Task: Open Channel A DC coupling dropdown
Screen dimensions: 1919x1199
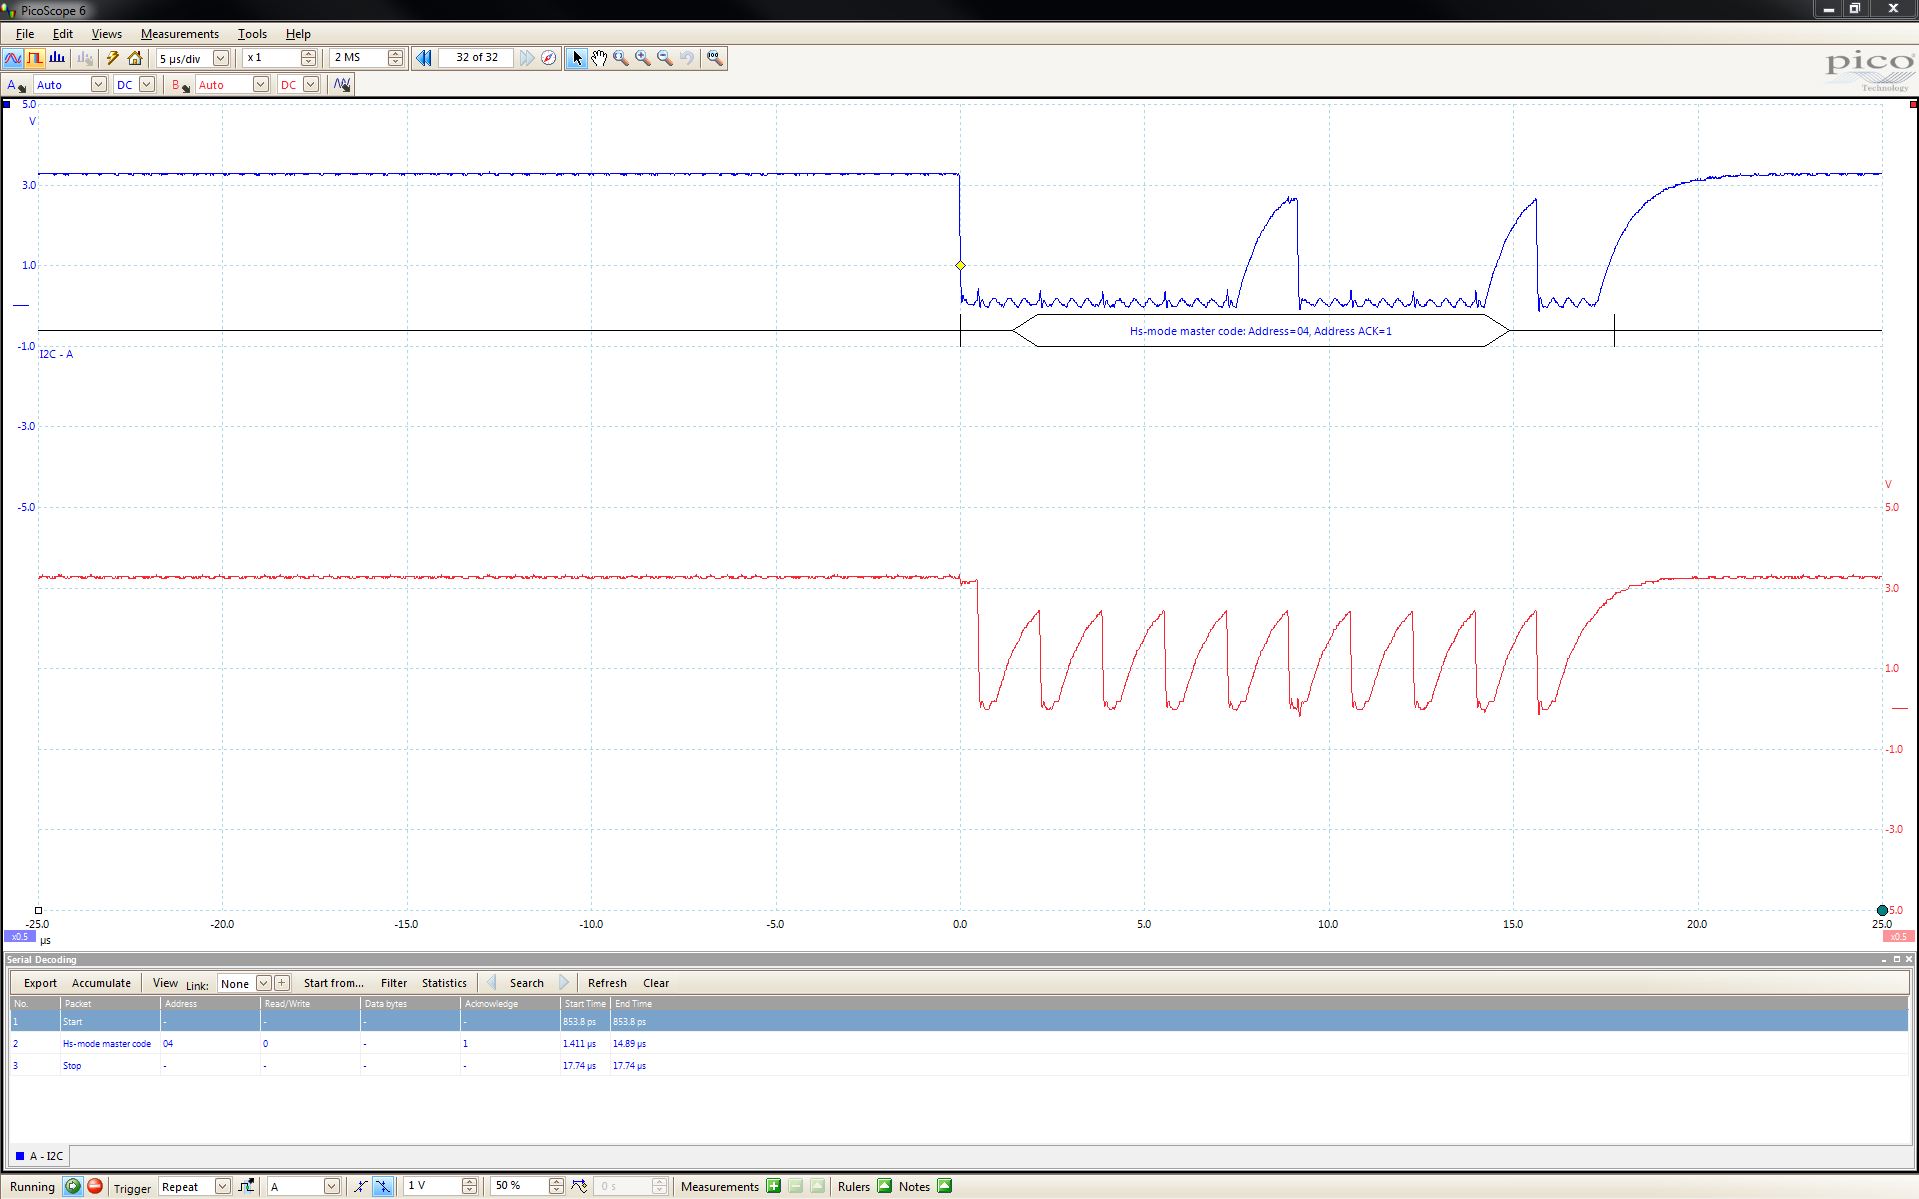Action: (147, 85)
